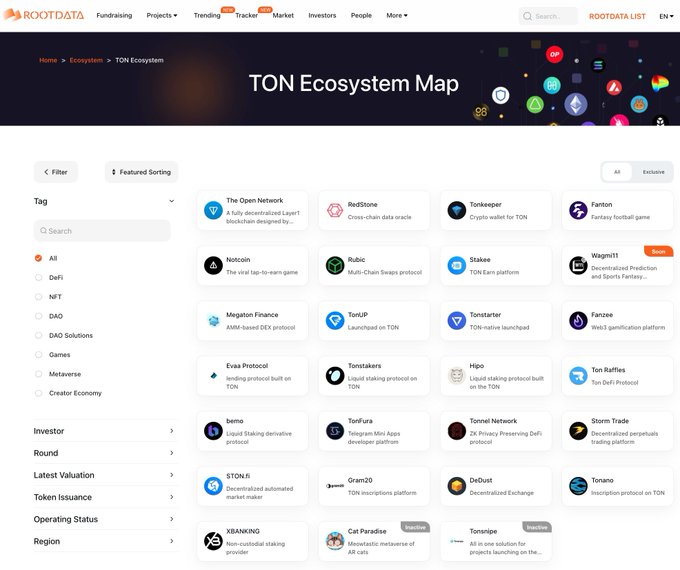Viewport: 680px width, 570px height.
Task: Click the Hipo hippo icon
Action: point(457,376)
